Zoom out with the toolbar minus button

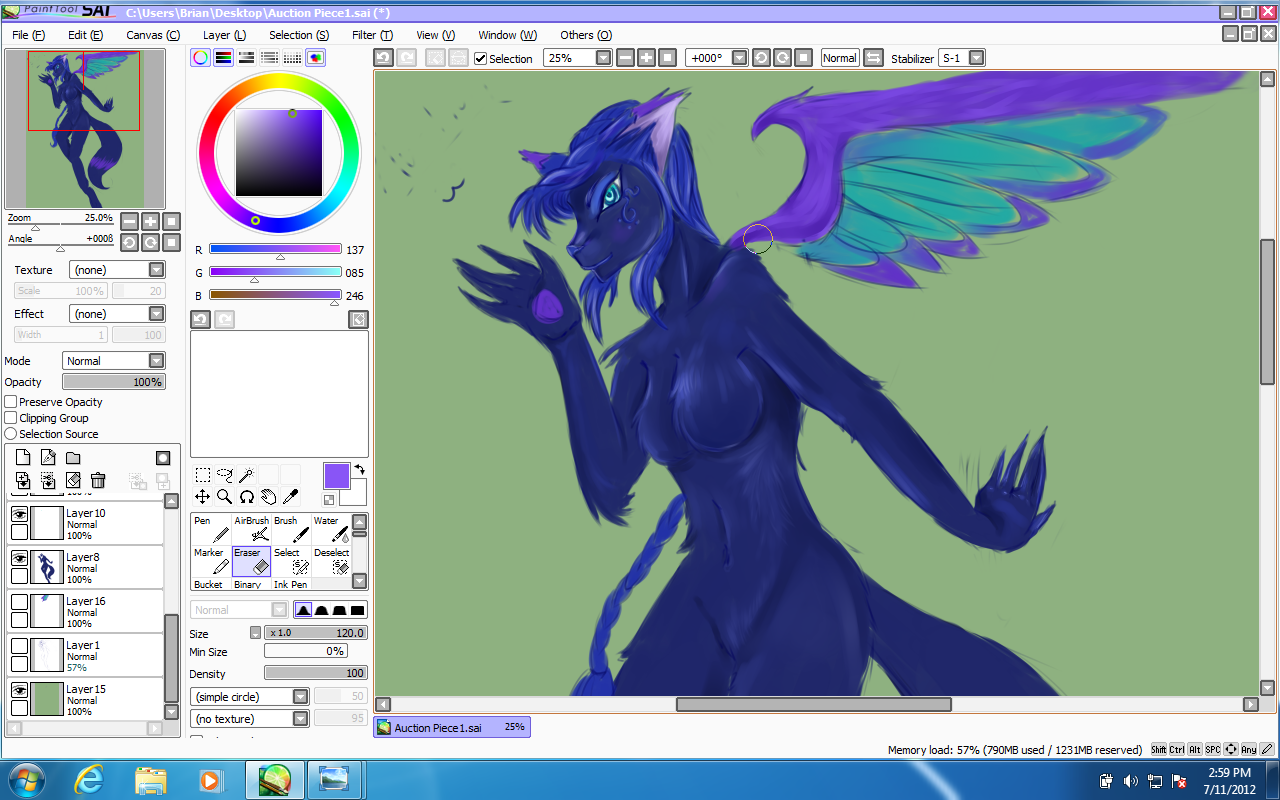pyautogui.click(x=625, y=58)
